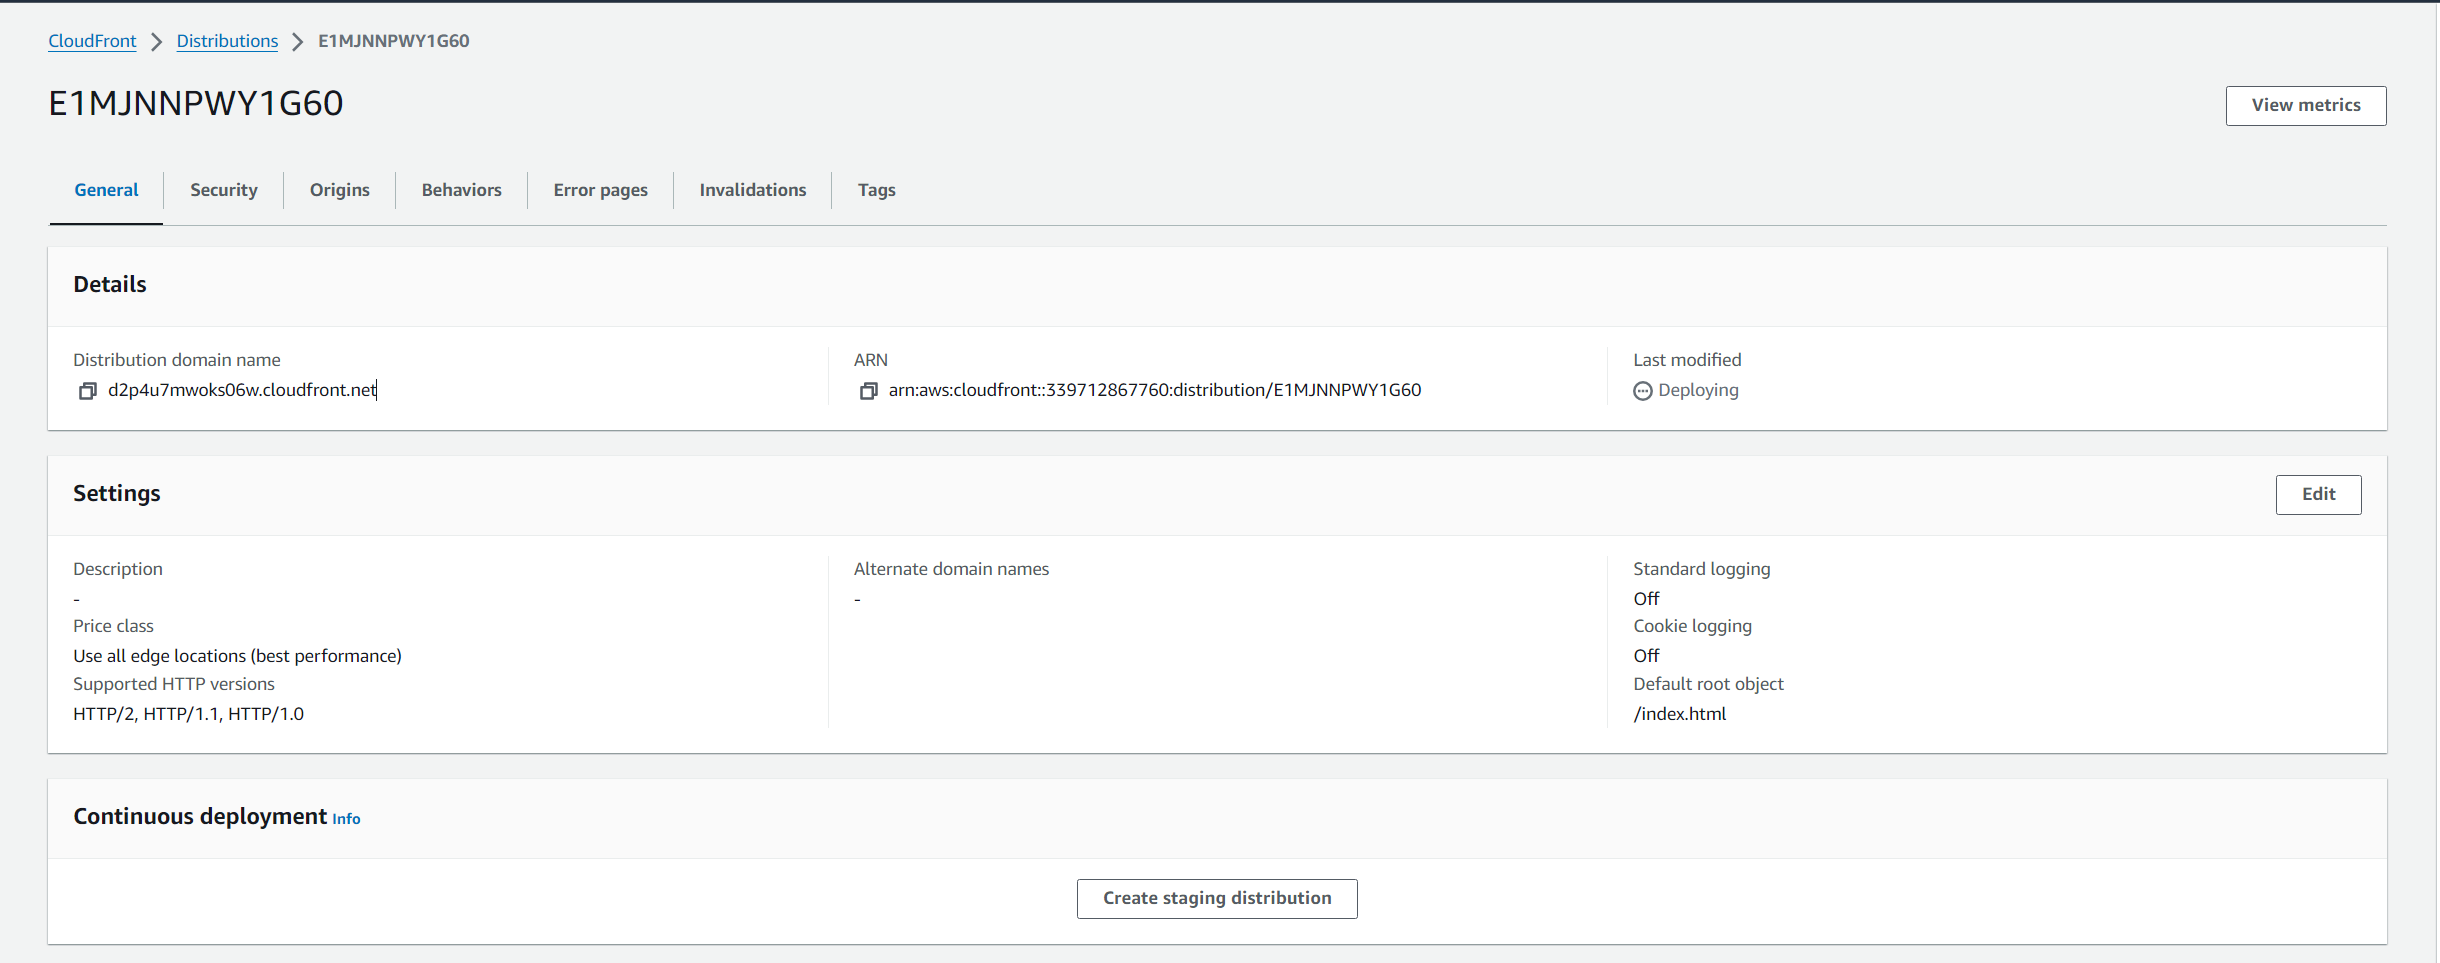Open the Origins tab
The image size is (2440, 963).
coord(340,190)
